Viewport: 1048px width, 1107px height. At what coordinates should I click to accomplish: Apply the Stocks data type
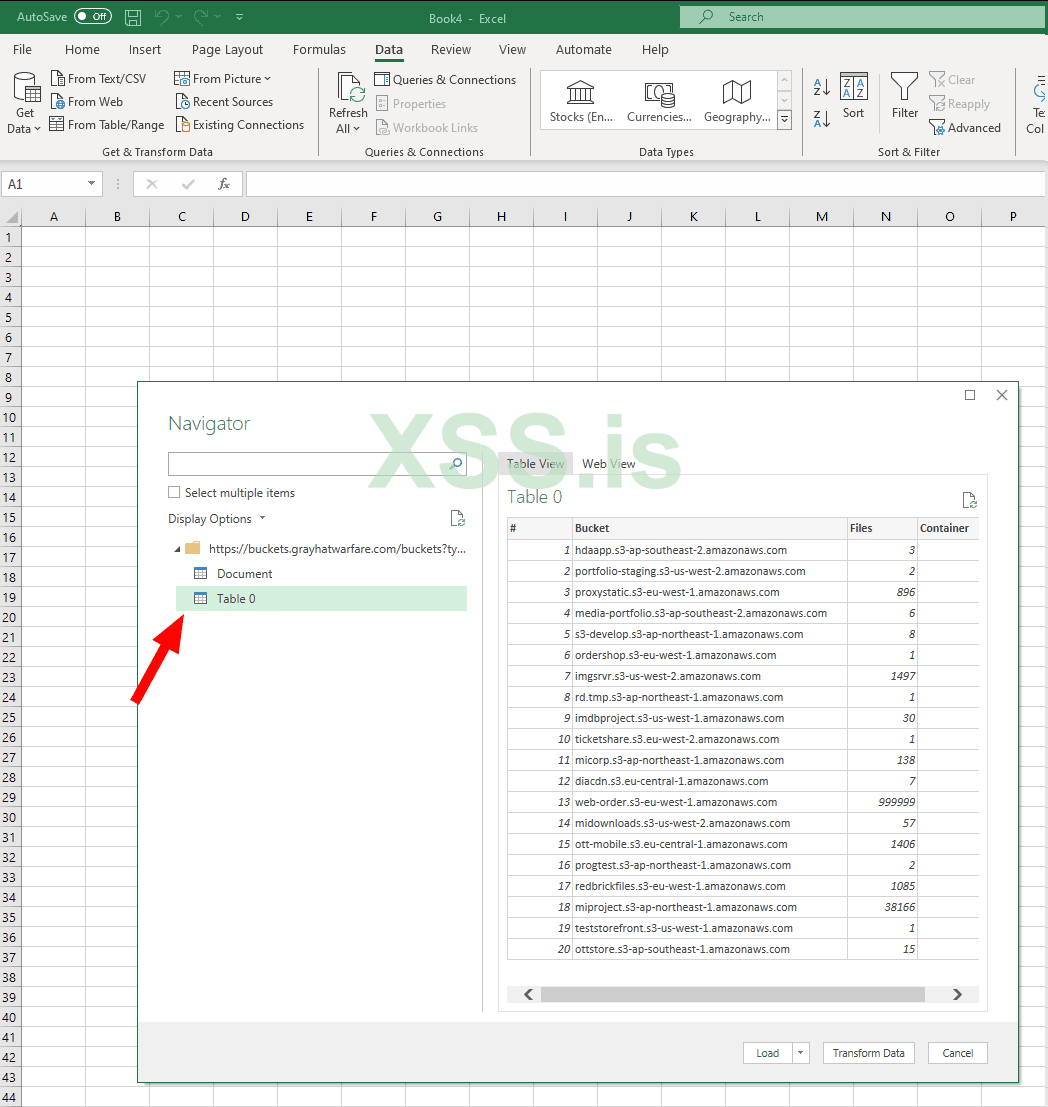point(581,98)
